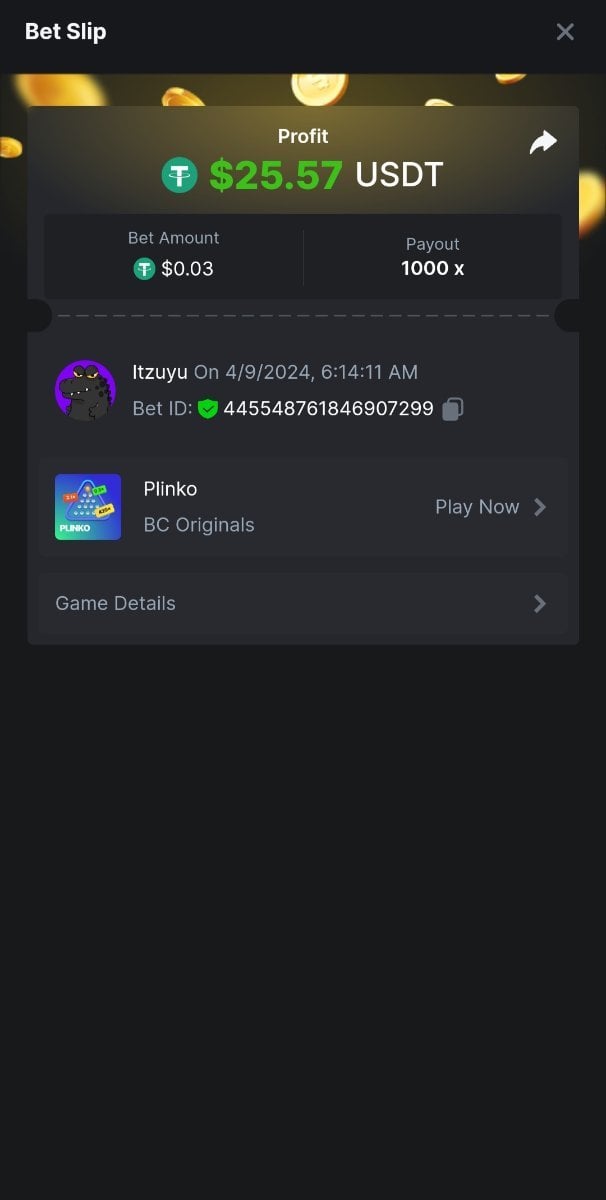Close the Bet Slip panel
Image resolution: width=606 pixels, height=1200 pixels.
(x=565, y=32)
